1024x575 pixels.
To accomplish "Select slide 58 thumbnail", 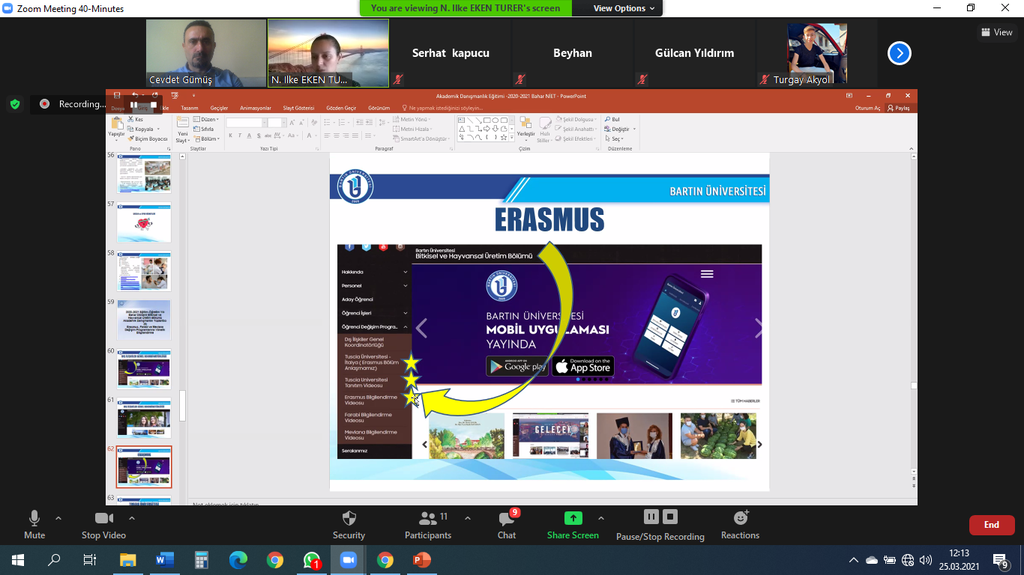I will 144,271.
